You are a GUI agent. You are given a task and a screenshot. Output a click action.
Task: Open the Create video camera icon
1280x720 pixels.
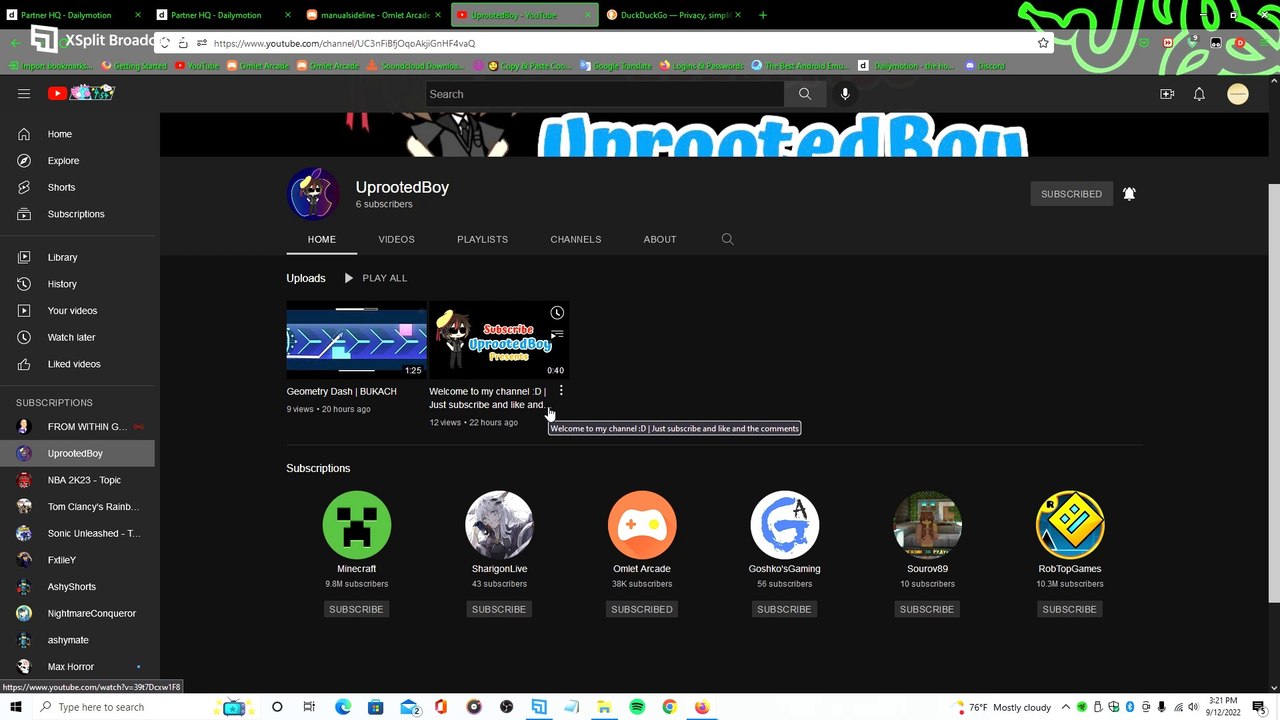[1167, 94]
